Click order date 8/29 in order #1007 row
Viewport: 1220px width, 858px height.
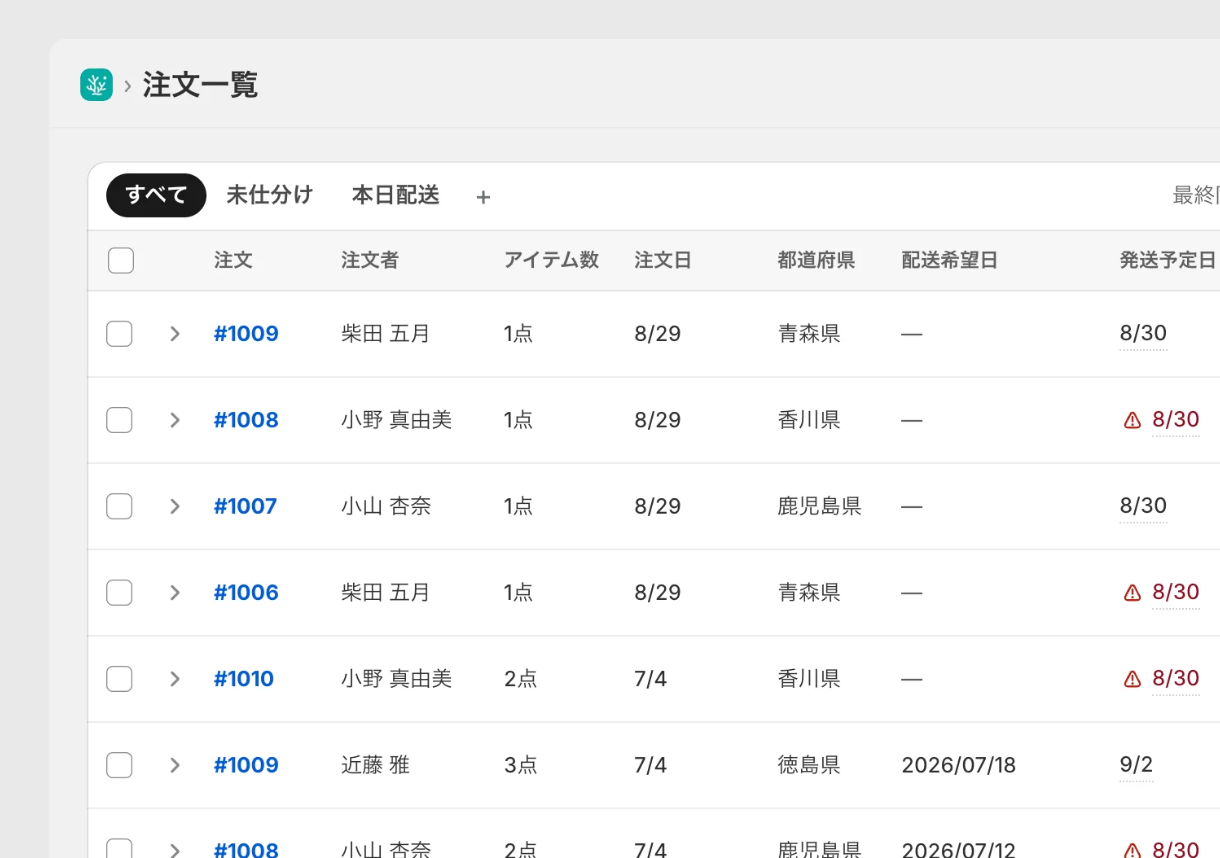(658, 506)
